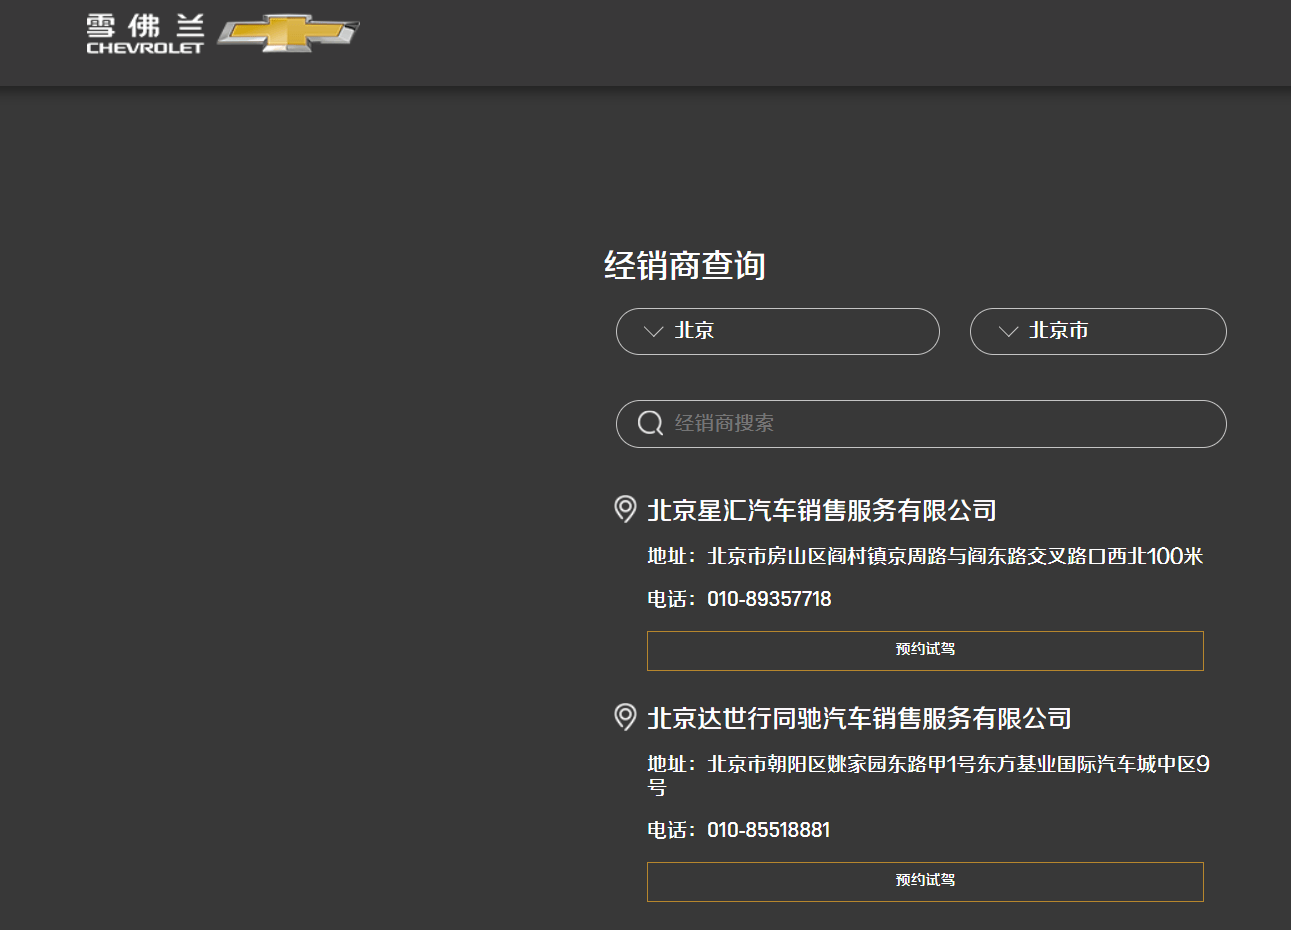The width and height of the screenshot is (1291, 930).
Task: Click map pin icon for 北京星汇汽车
Action: (x=625, y=509)
